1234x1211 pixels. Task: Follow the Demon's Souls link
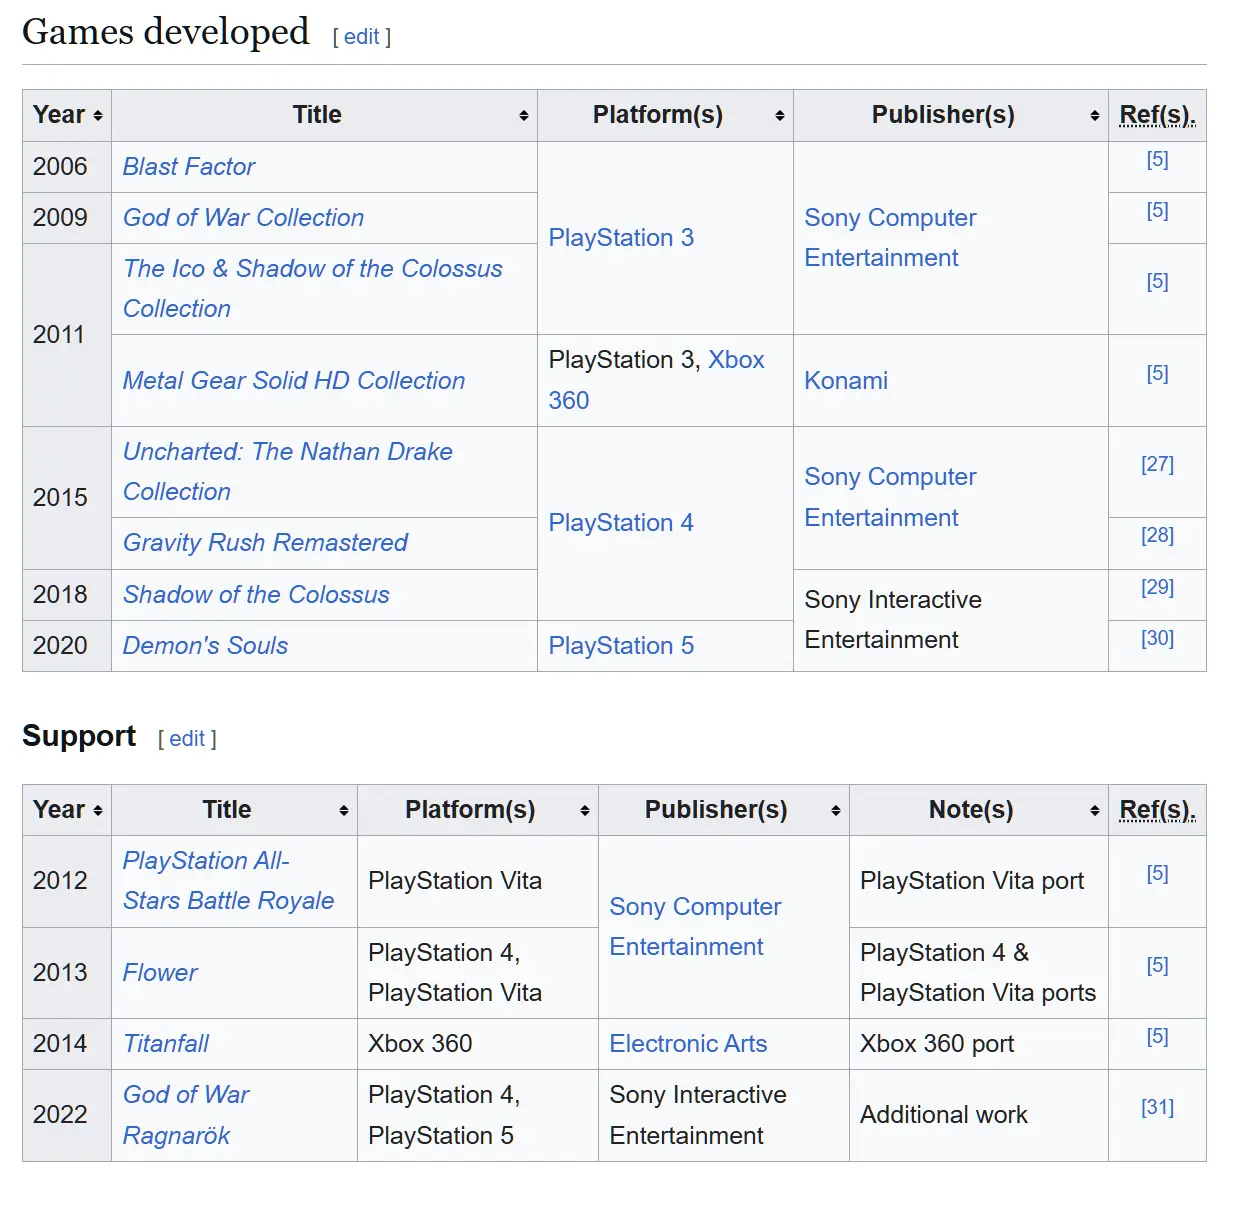205,646
